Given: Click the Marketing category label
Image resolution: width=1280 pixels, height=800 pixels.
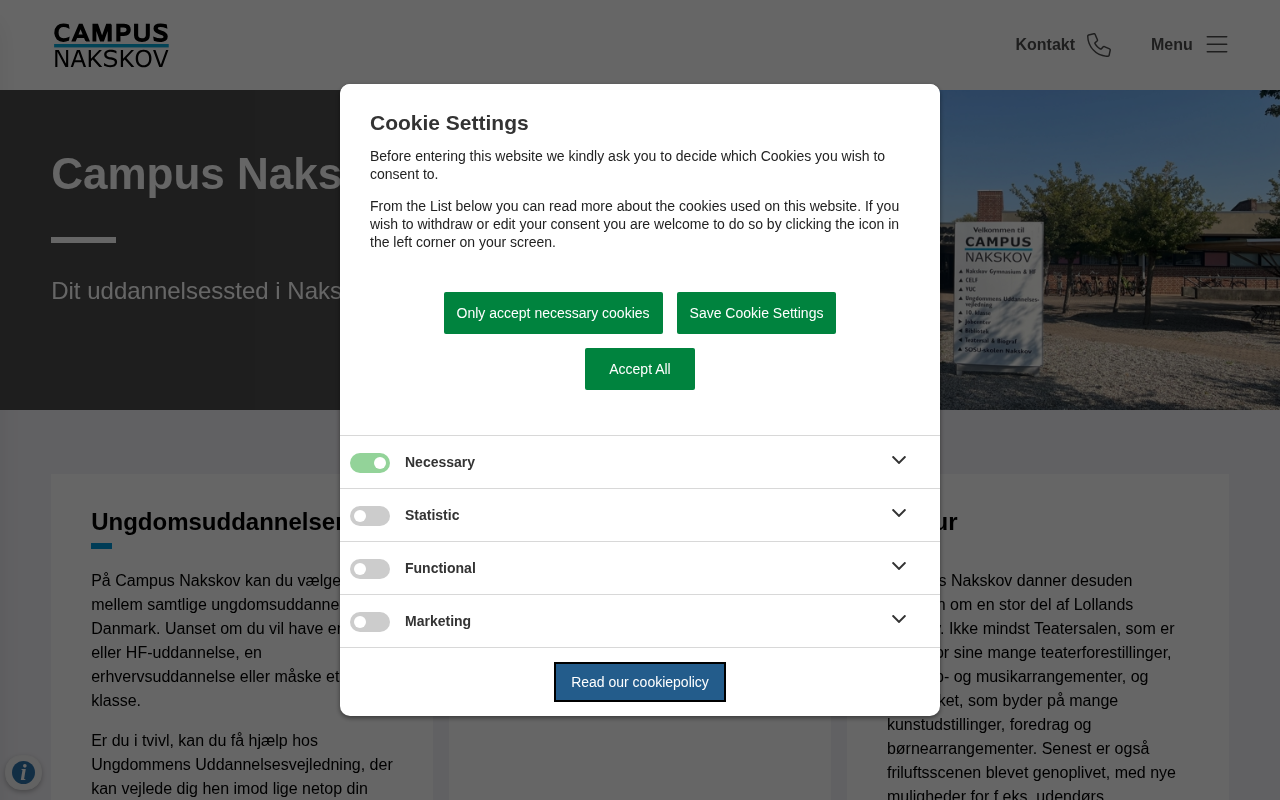Looking at the screenshot, I should coord(438,621).
